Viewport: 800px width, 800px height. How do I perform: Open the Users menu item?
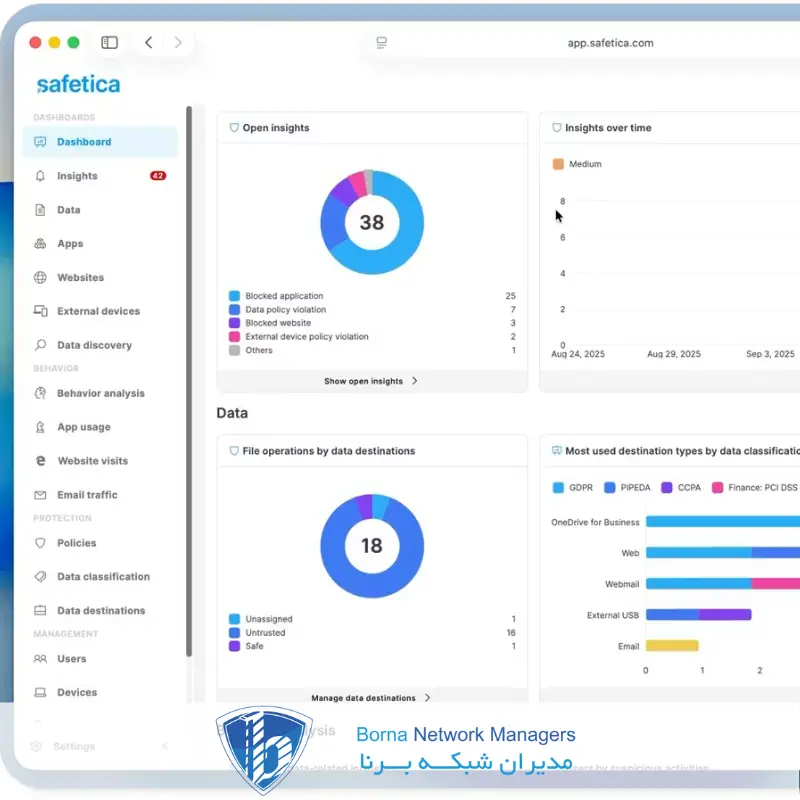tap(71, 659)
